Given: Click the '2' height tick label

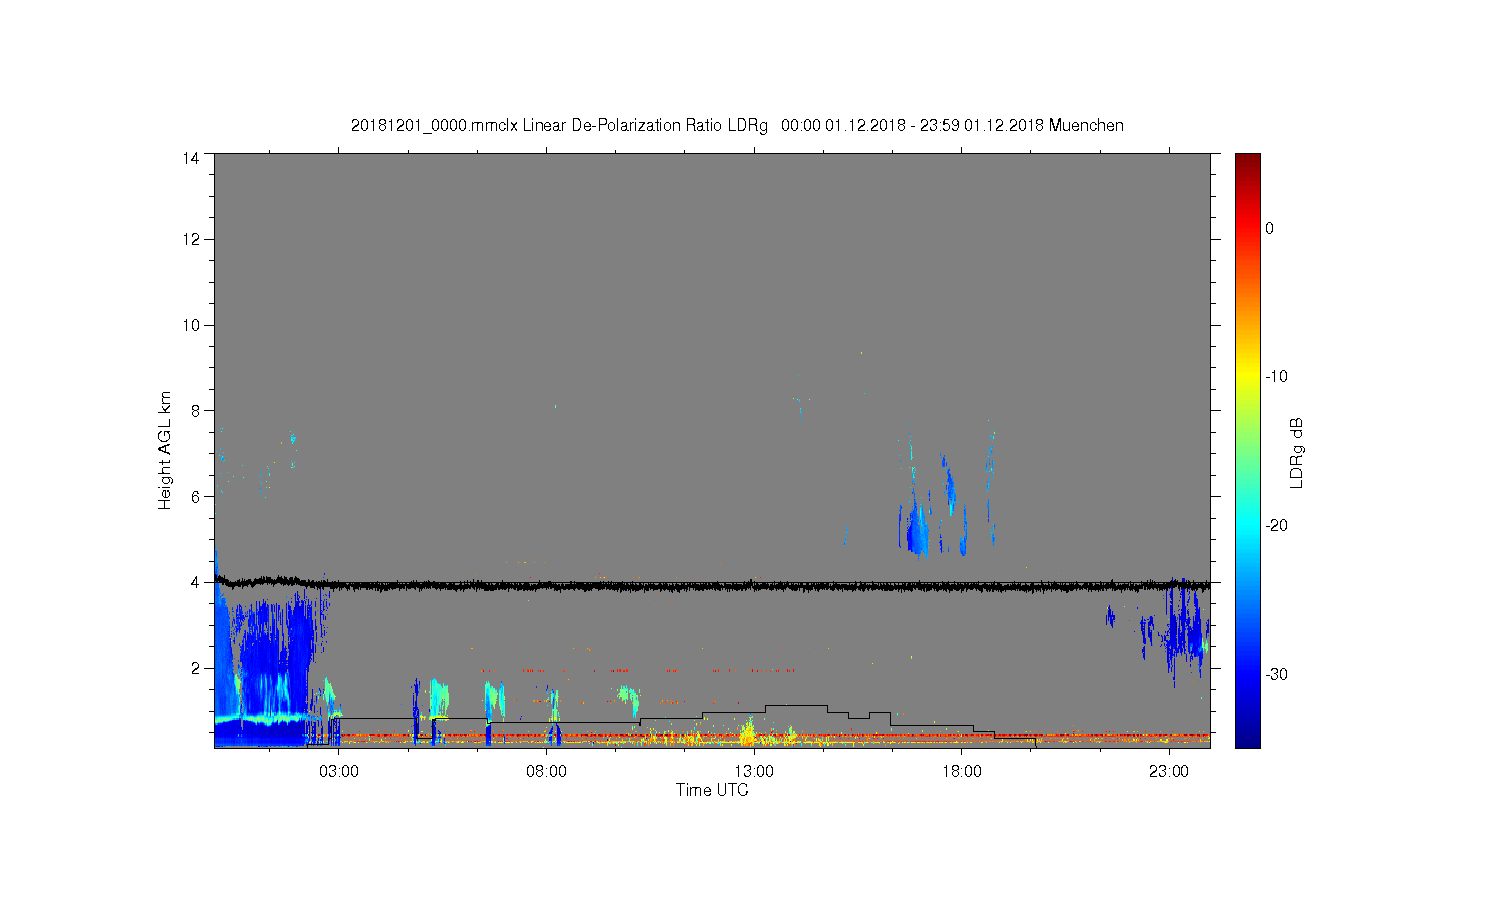Looking at the screenshot, I should tap(196, 668).
